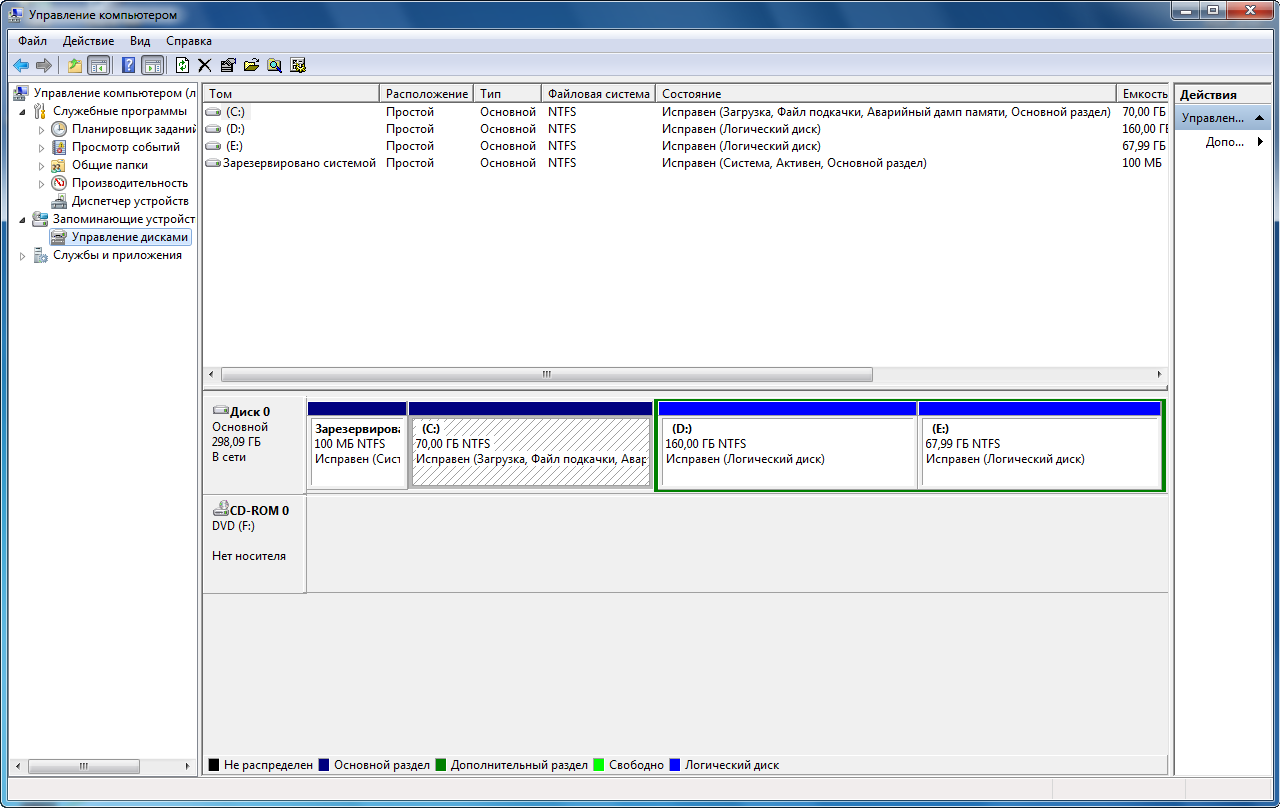This screenshot has width=1280, height=808.
Task: Click the Back arrow toolbar icon
Action: click(20, 65)
